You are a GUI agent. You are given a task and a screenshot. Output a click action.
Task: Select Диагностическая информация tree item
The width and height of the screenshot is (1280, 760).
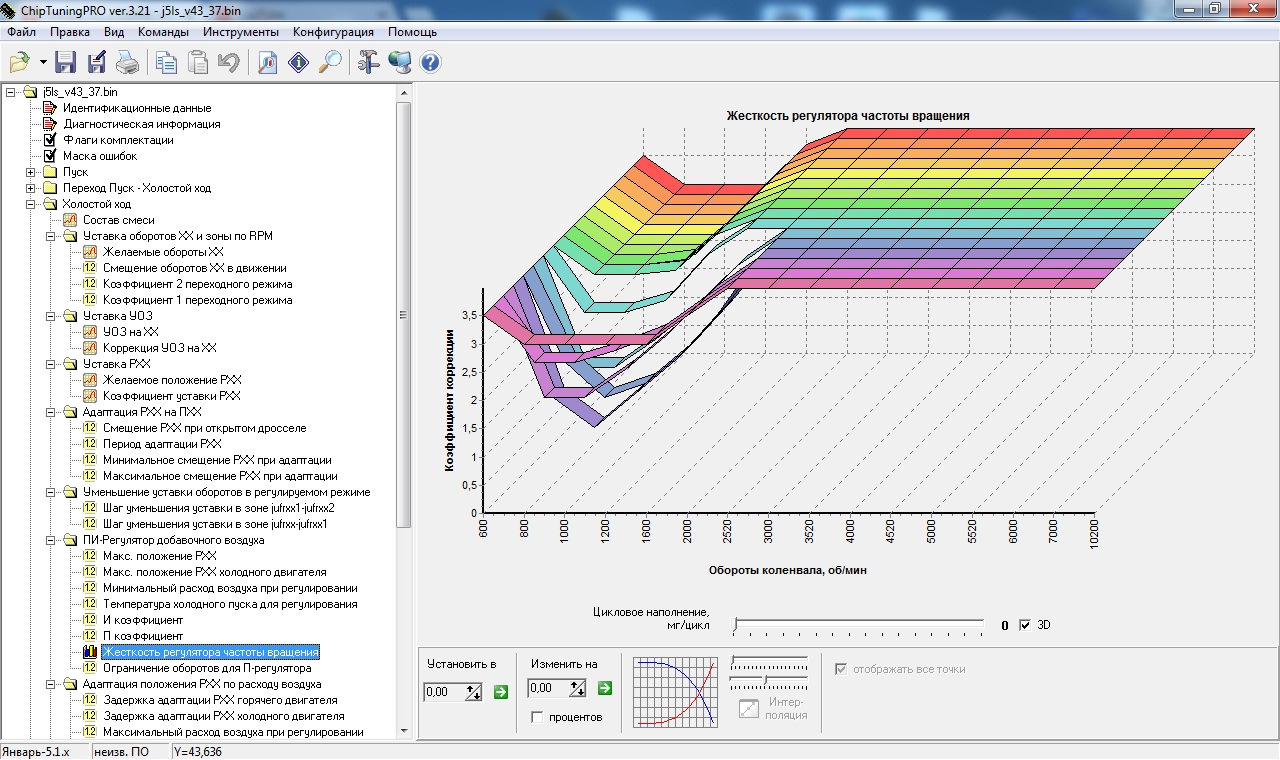141,124
